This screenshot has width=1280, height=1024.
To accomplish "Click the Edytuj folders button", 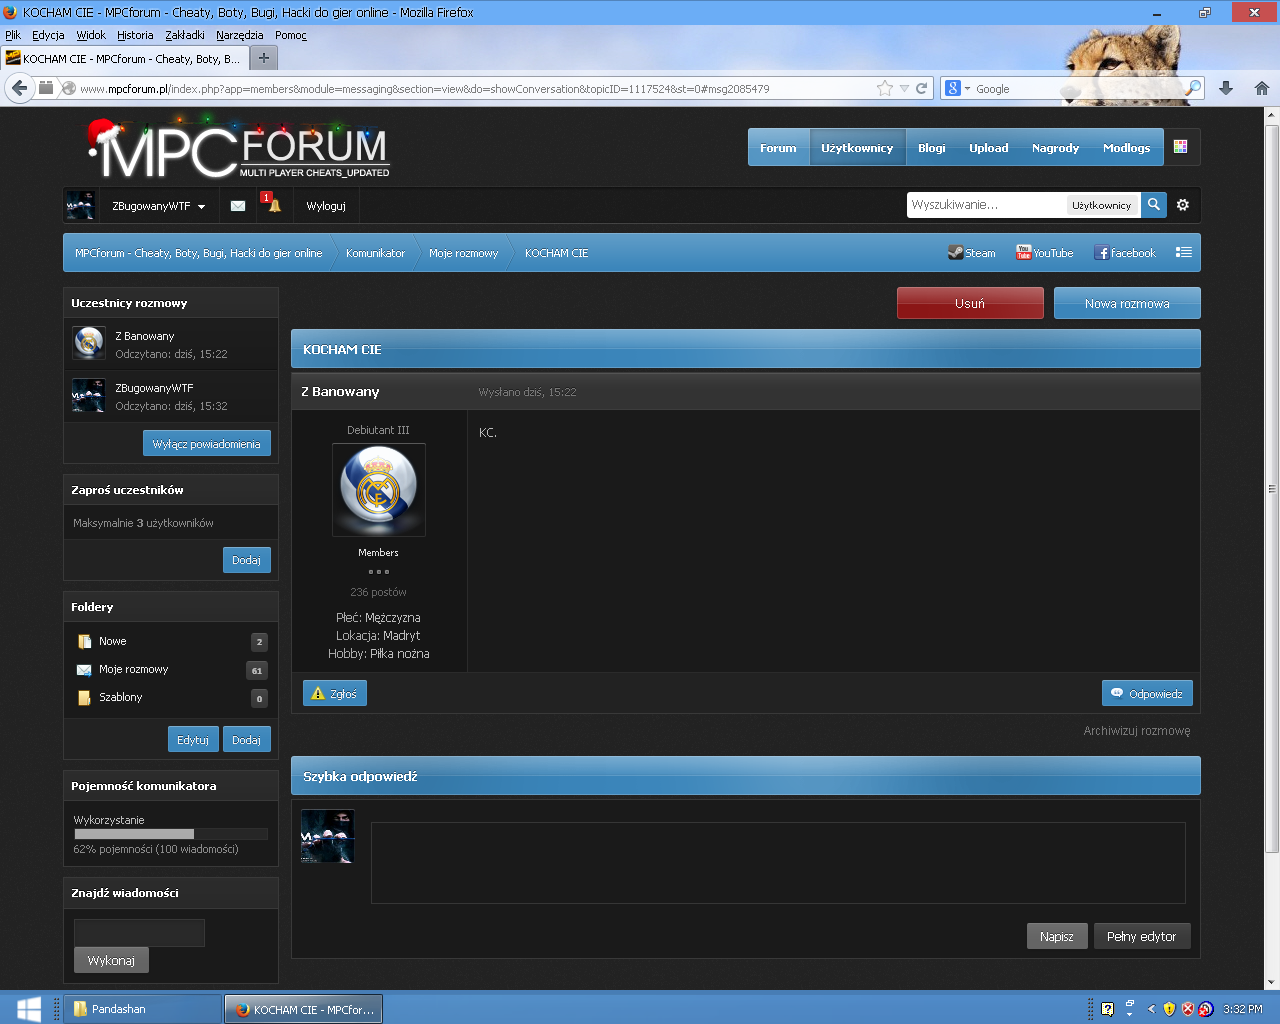I will (193, 740).
